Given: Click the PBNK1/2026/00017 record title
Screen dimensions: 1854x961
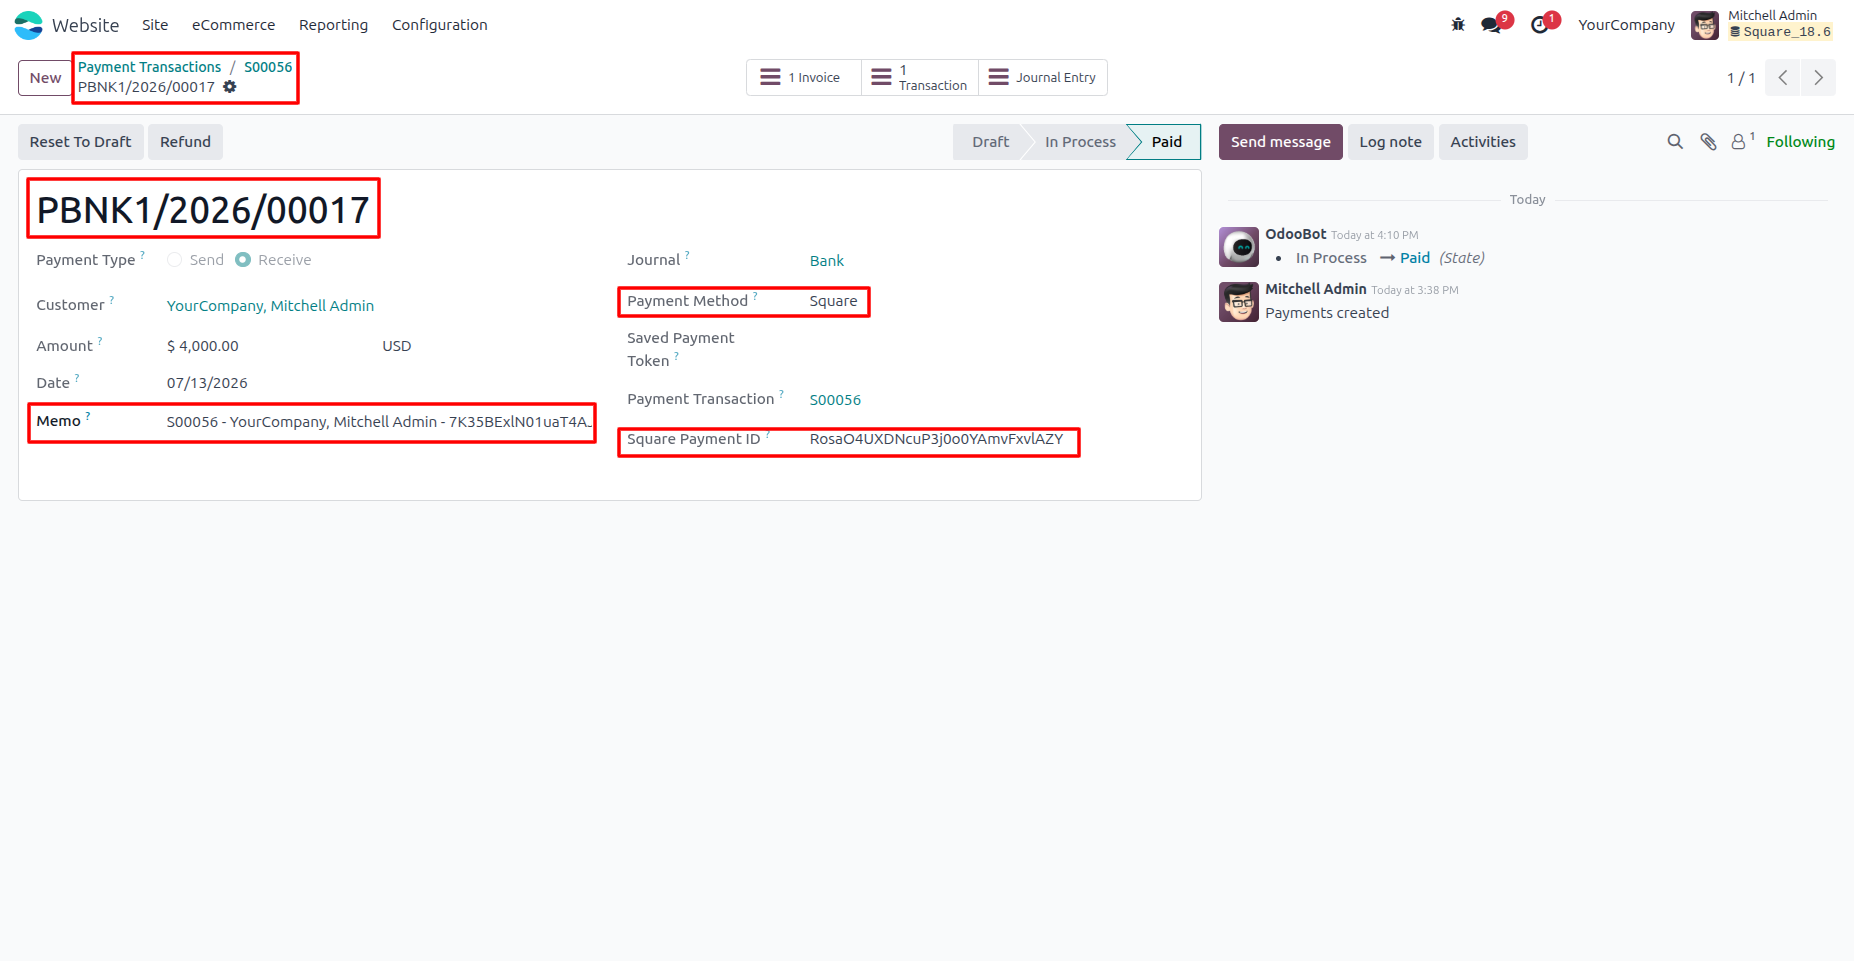Looking at the screenshot, I should pyautogui.click(x=204, y=210).
